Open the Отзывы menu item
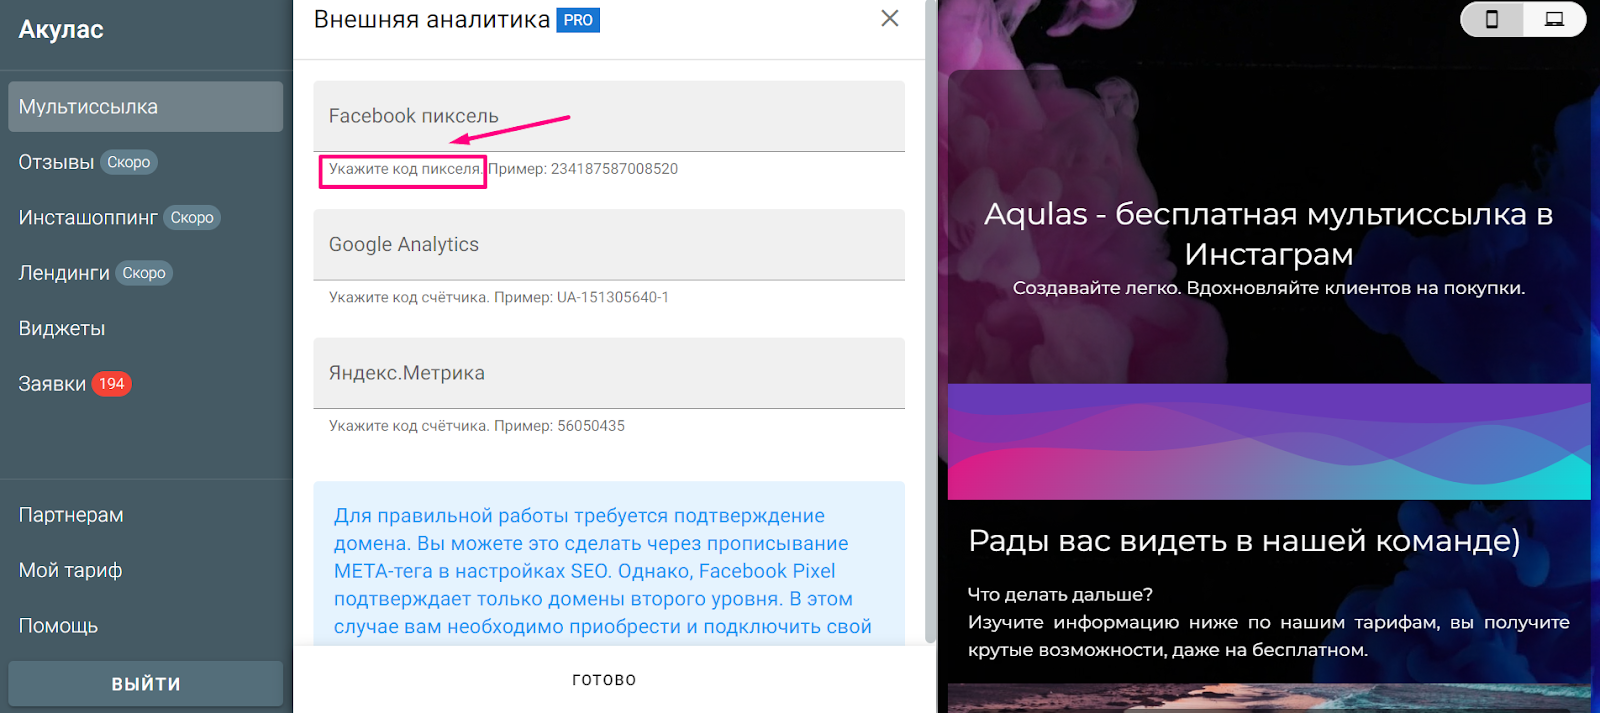This screenshot has height=713, width=1600. (x=56, y=162)
